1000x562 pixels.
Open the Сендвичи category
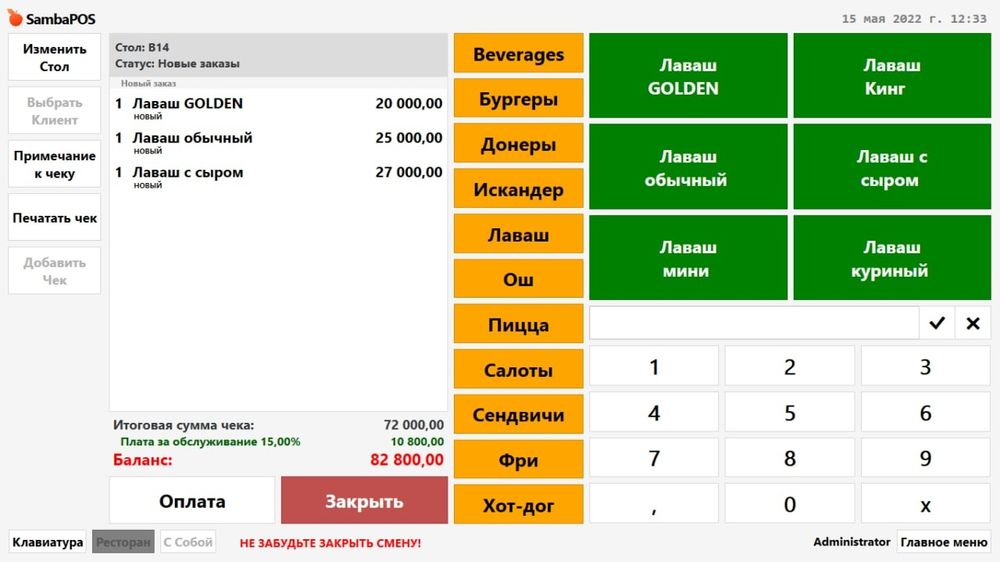point(518,415)
